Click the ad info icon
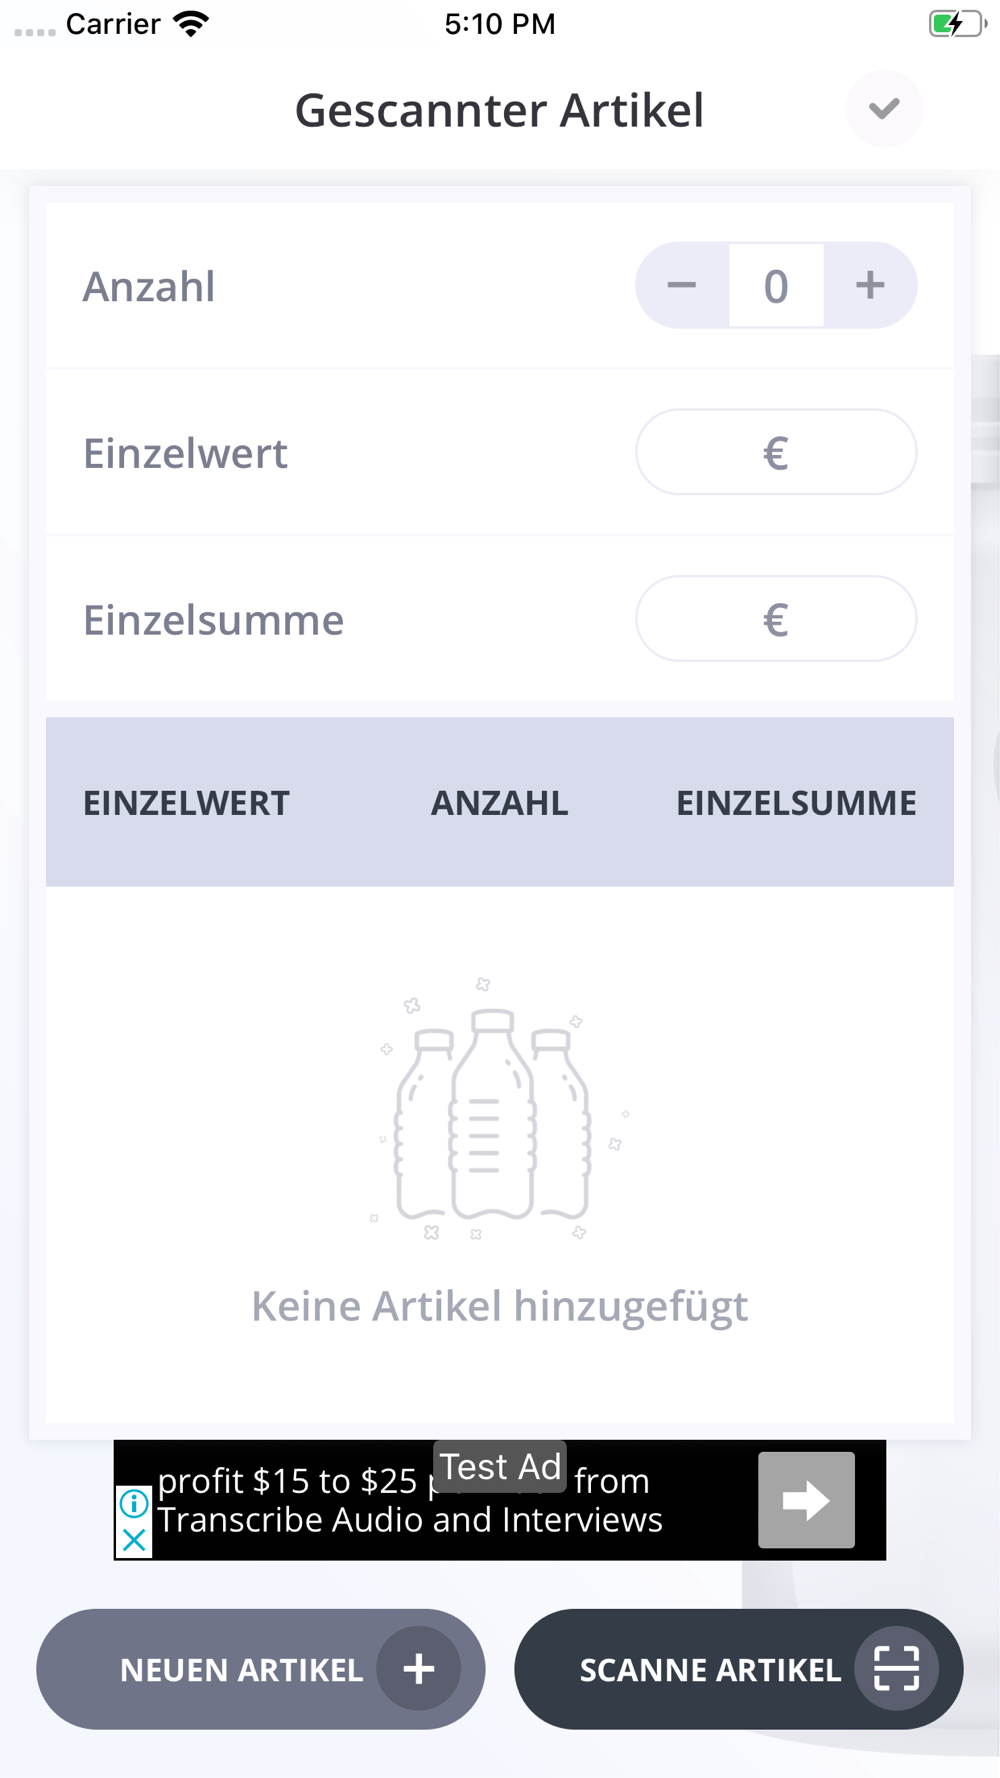 point(134,1503)
